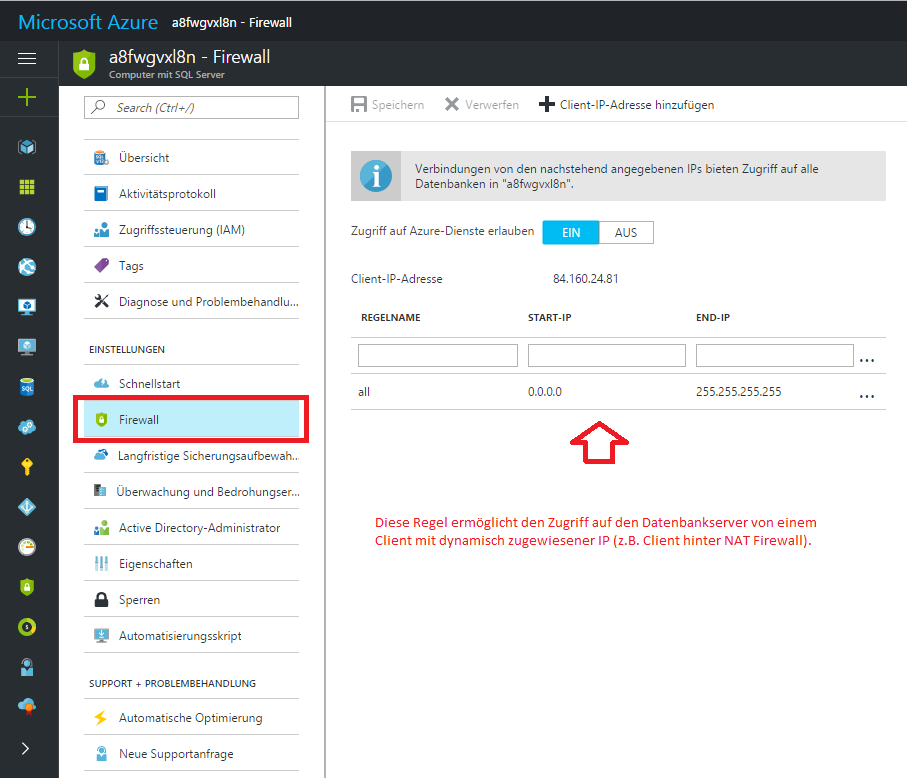Open the ellipsis menu of the 'all' rule
Image resolution: width=907 pixels, height=778 pixels.
(x=867, y=396)
